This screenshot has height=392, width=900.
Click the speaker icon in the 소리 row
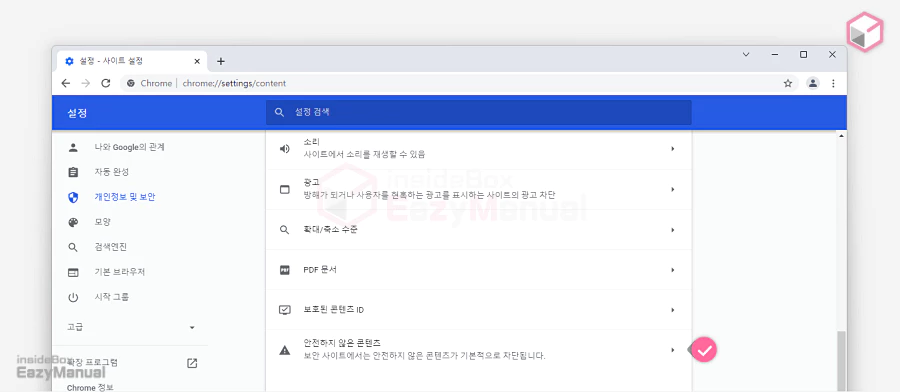285,149
